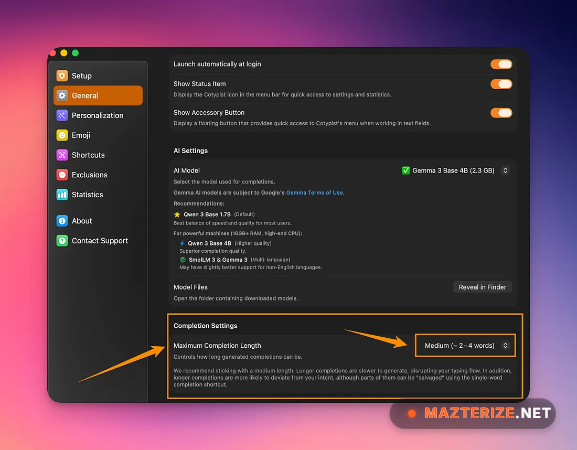Click the Reveal in Finder button
Viewport: 577px width, 450px height.
point(482,287)
